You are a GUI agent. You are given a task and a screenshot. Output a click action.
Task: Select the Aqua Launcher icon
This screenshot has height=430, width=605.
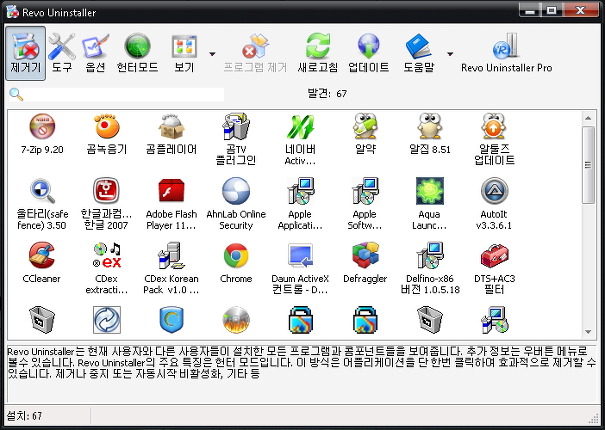tap(429, 191)
